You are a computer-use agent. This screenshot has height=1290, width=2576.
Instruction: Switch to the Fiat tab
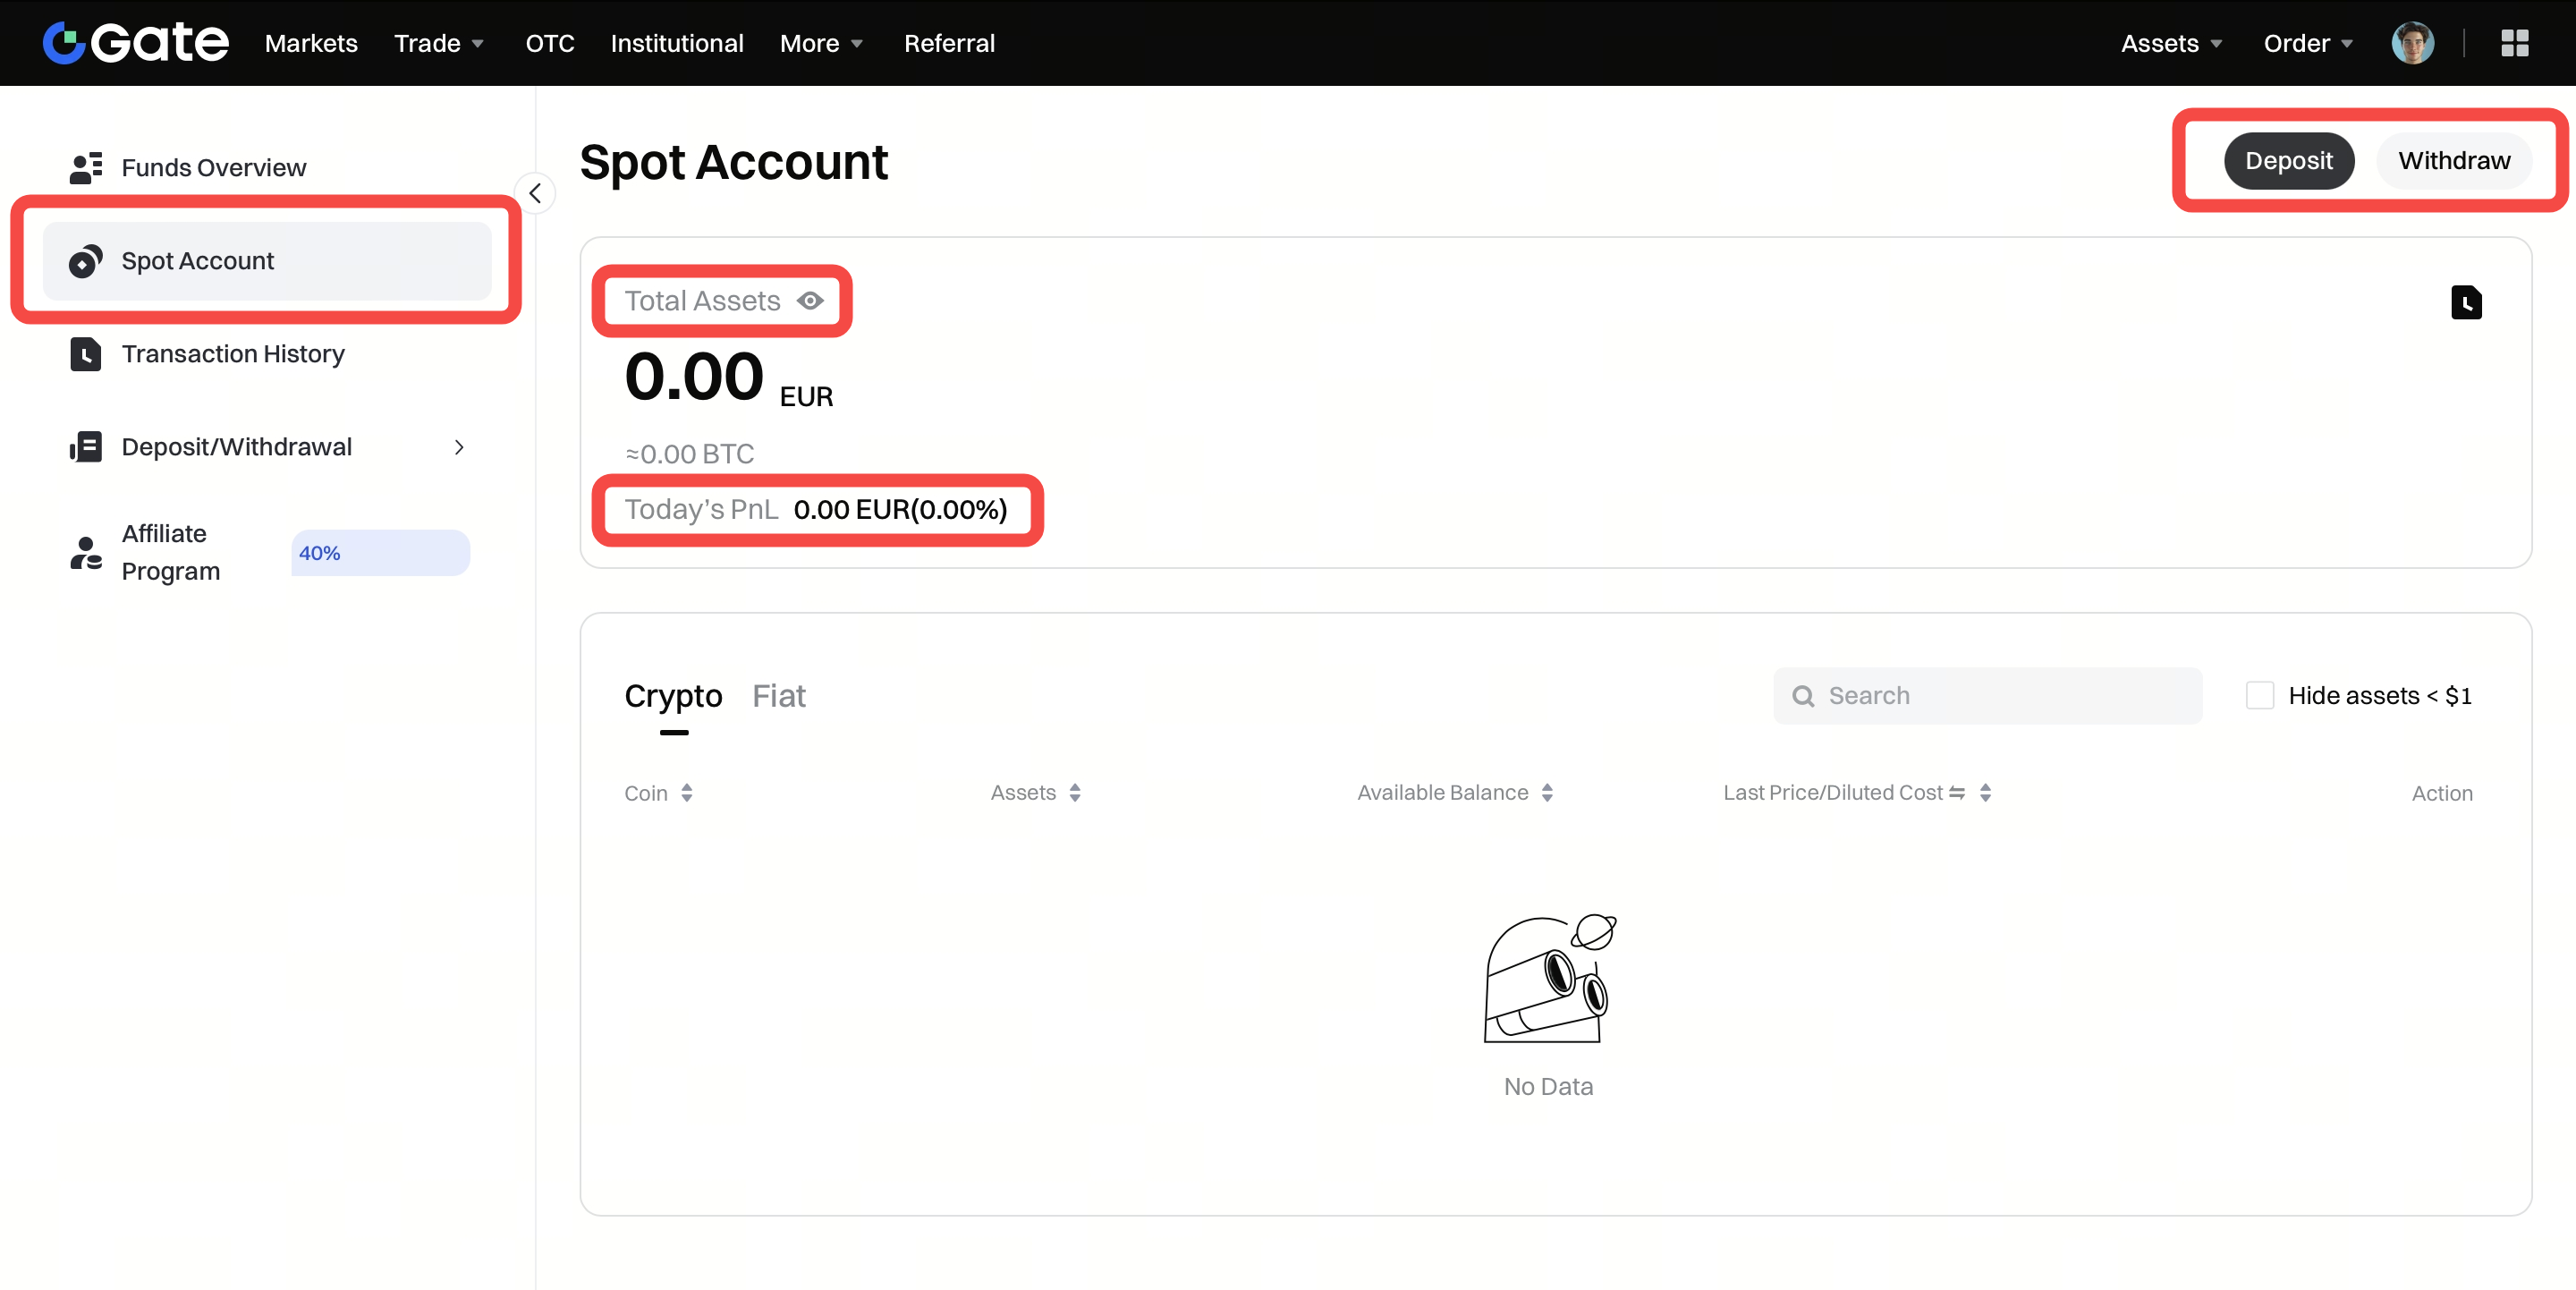(x=778, y=696)
